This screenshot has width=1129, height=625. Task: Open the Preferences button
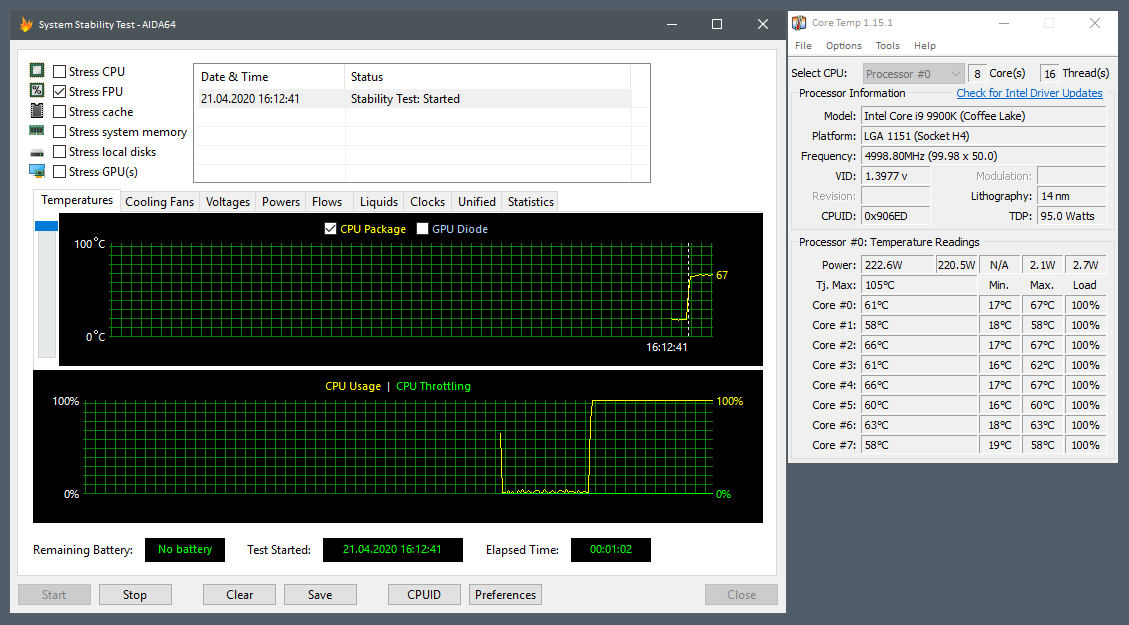pyautogui.click(x=505, y=595)
